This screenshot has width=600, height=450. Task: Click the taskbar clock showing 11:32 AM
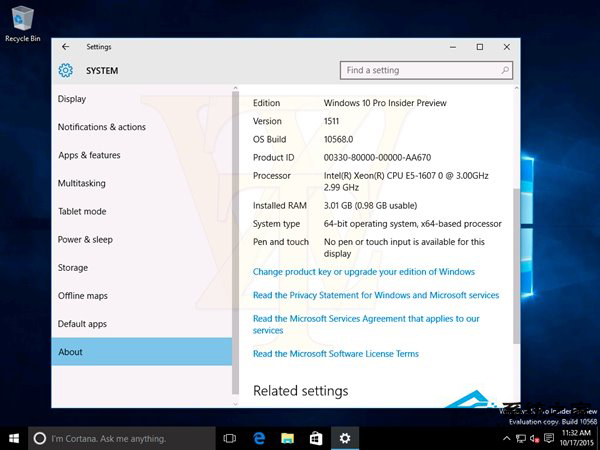click(x=577, y=438)
